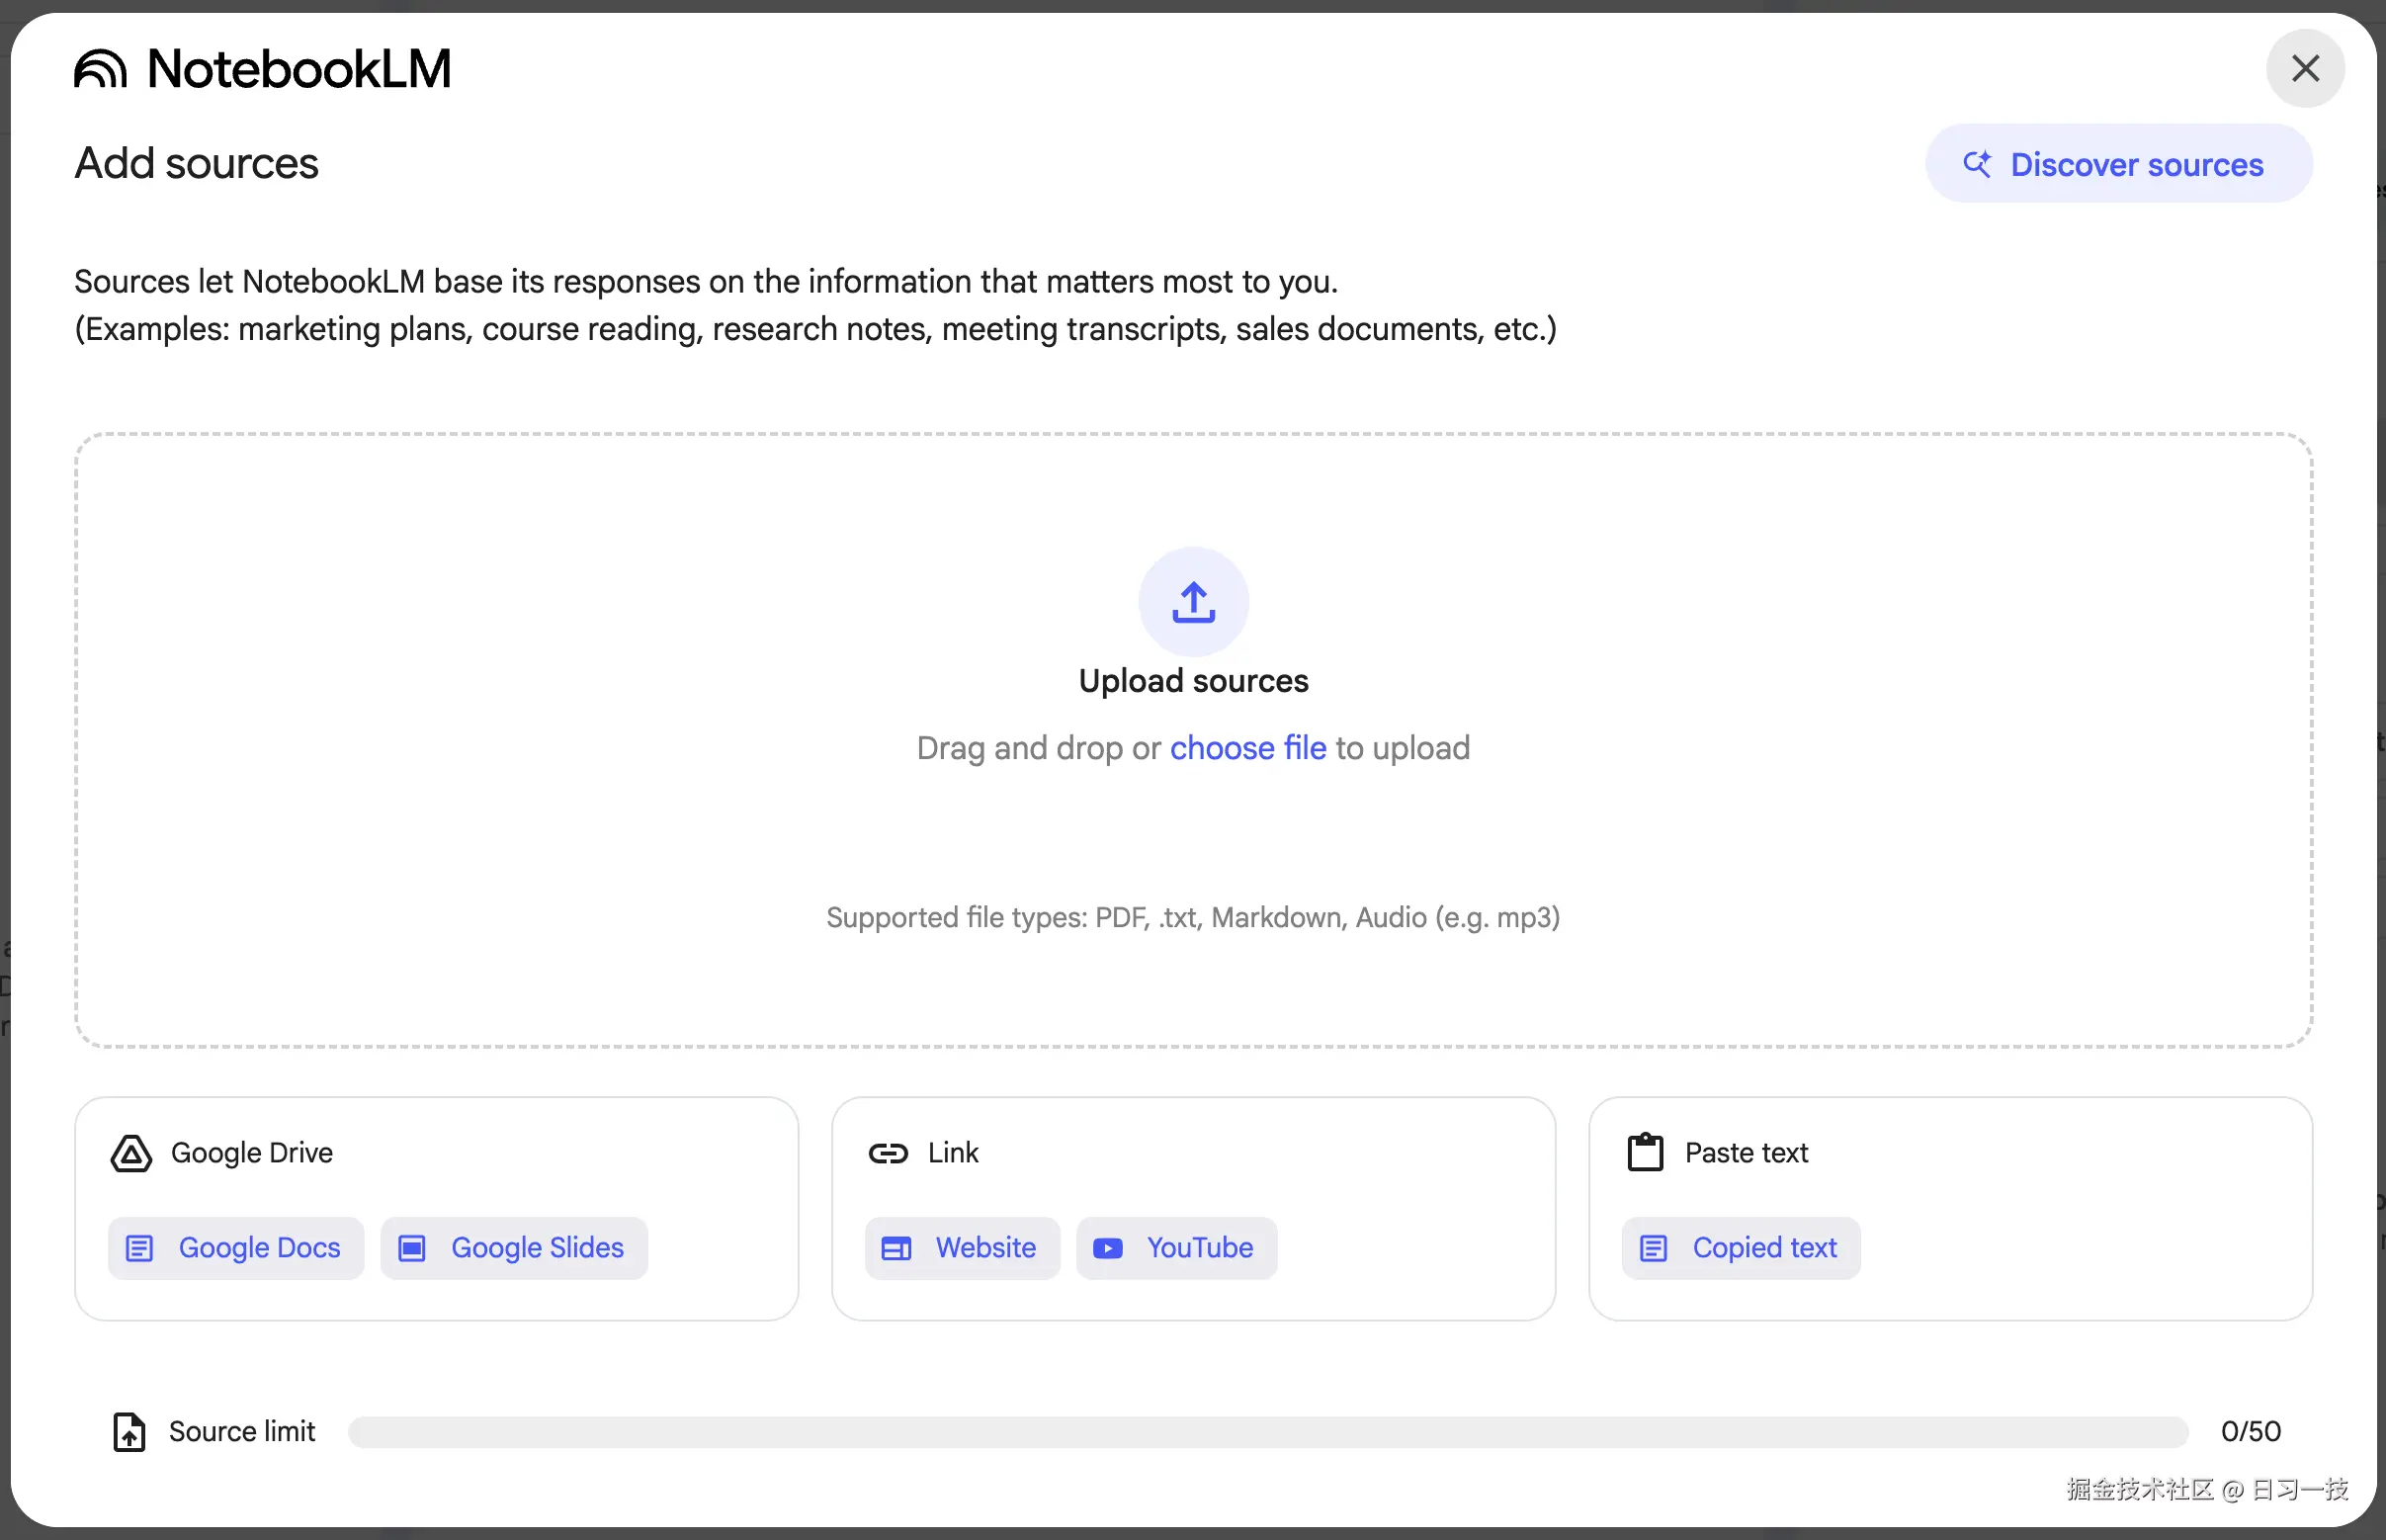Click the Paste text clipboard icon
Image resolution: width=2386 pixels, height=1540 pixels.
tap(1645, 1151)
